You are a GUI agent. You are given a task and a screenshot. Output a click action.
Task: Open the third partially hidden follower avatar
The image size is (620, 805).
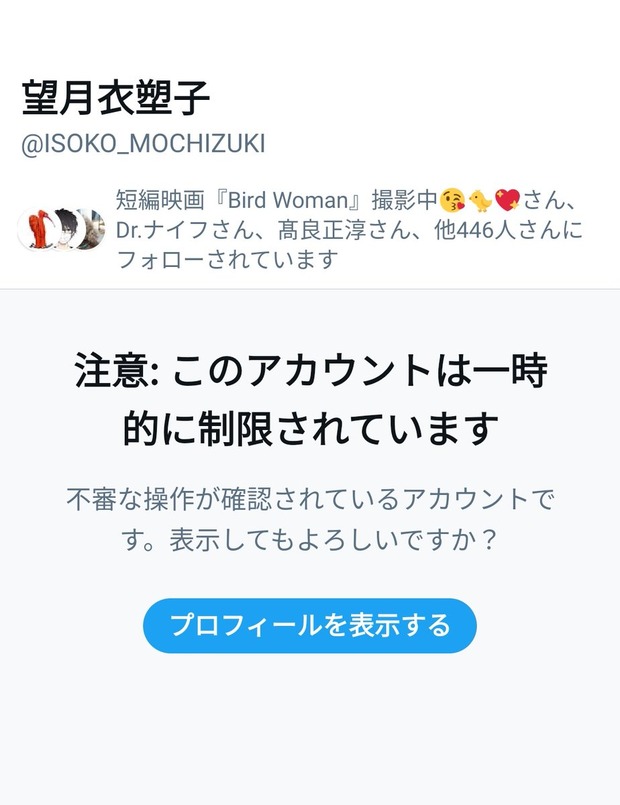click(93, 229)
